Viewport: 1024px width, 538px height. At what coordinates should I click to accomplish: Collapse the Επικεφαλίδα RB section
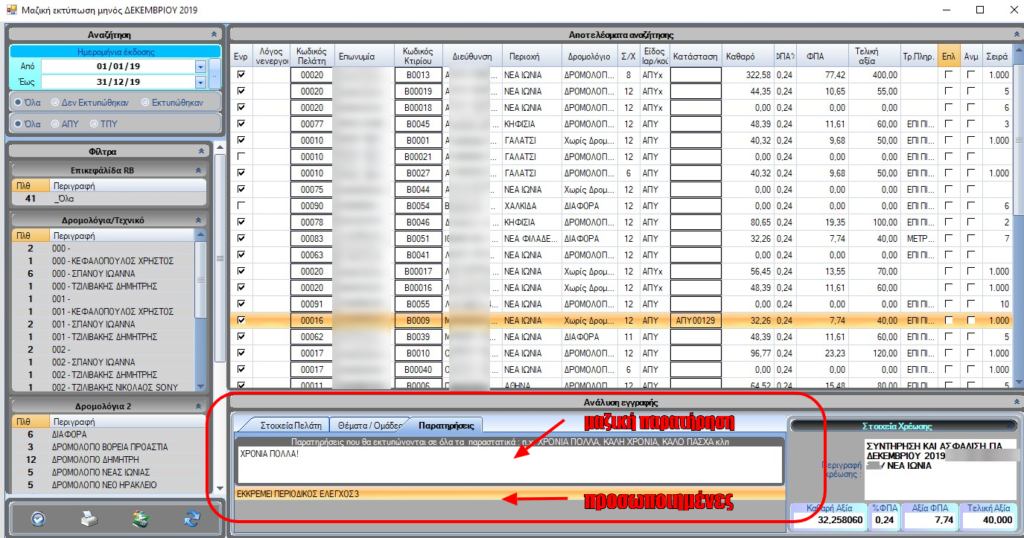(200, 170)
